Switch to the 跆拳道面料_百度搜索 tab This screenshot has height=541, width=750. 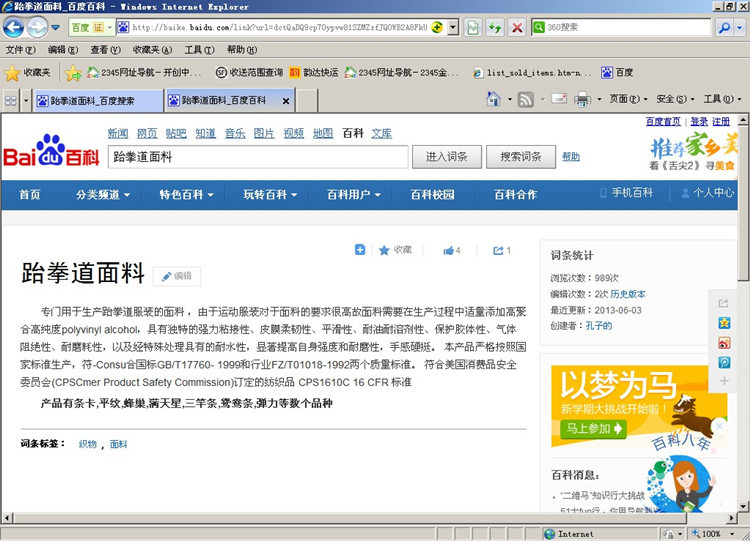98,100
